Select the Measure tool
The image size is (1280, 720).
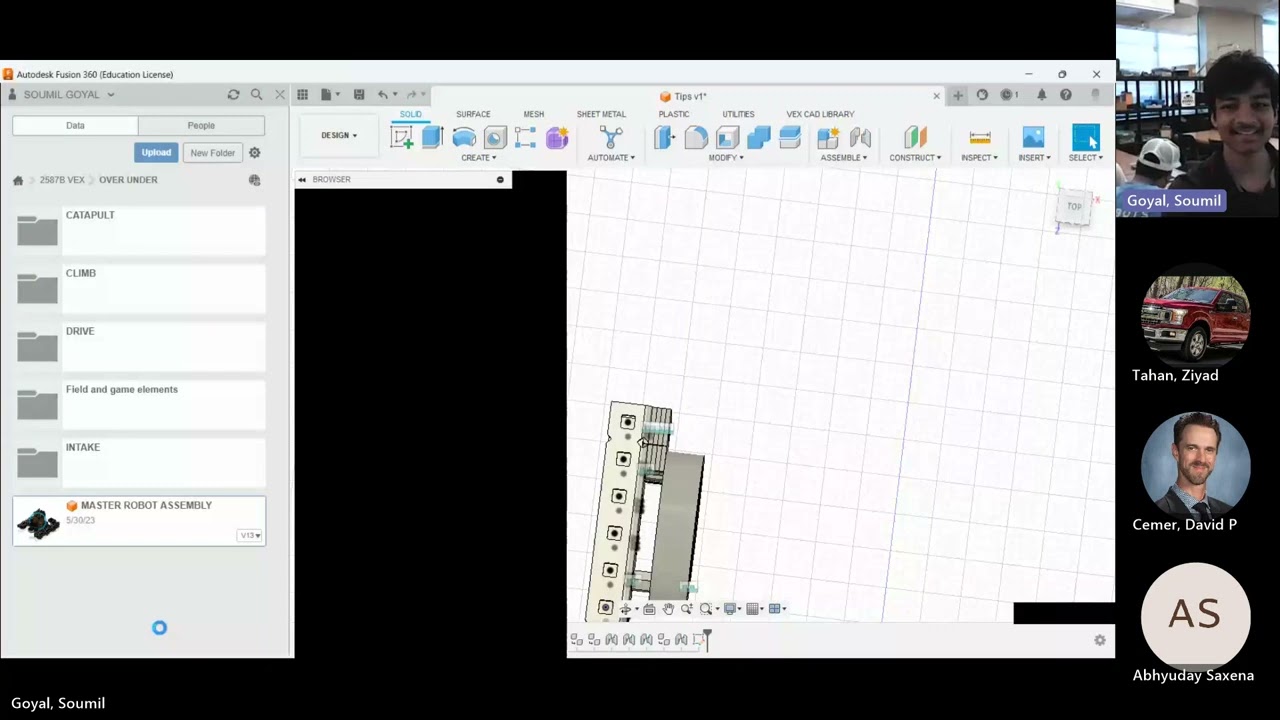(x=980, y=138)
